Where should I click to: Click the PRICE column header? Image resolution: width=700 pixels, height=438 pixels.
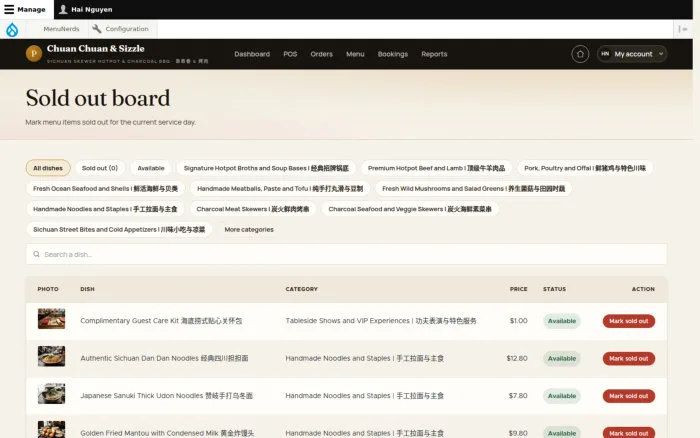coord(519,289)
